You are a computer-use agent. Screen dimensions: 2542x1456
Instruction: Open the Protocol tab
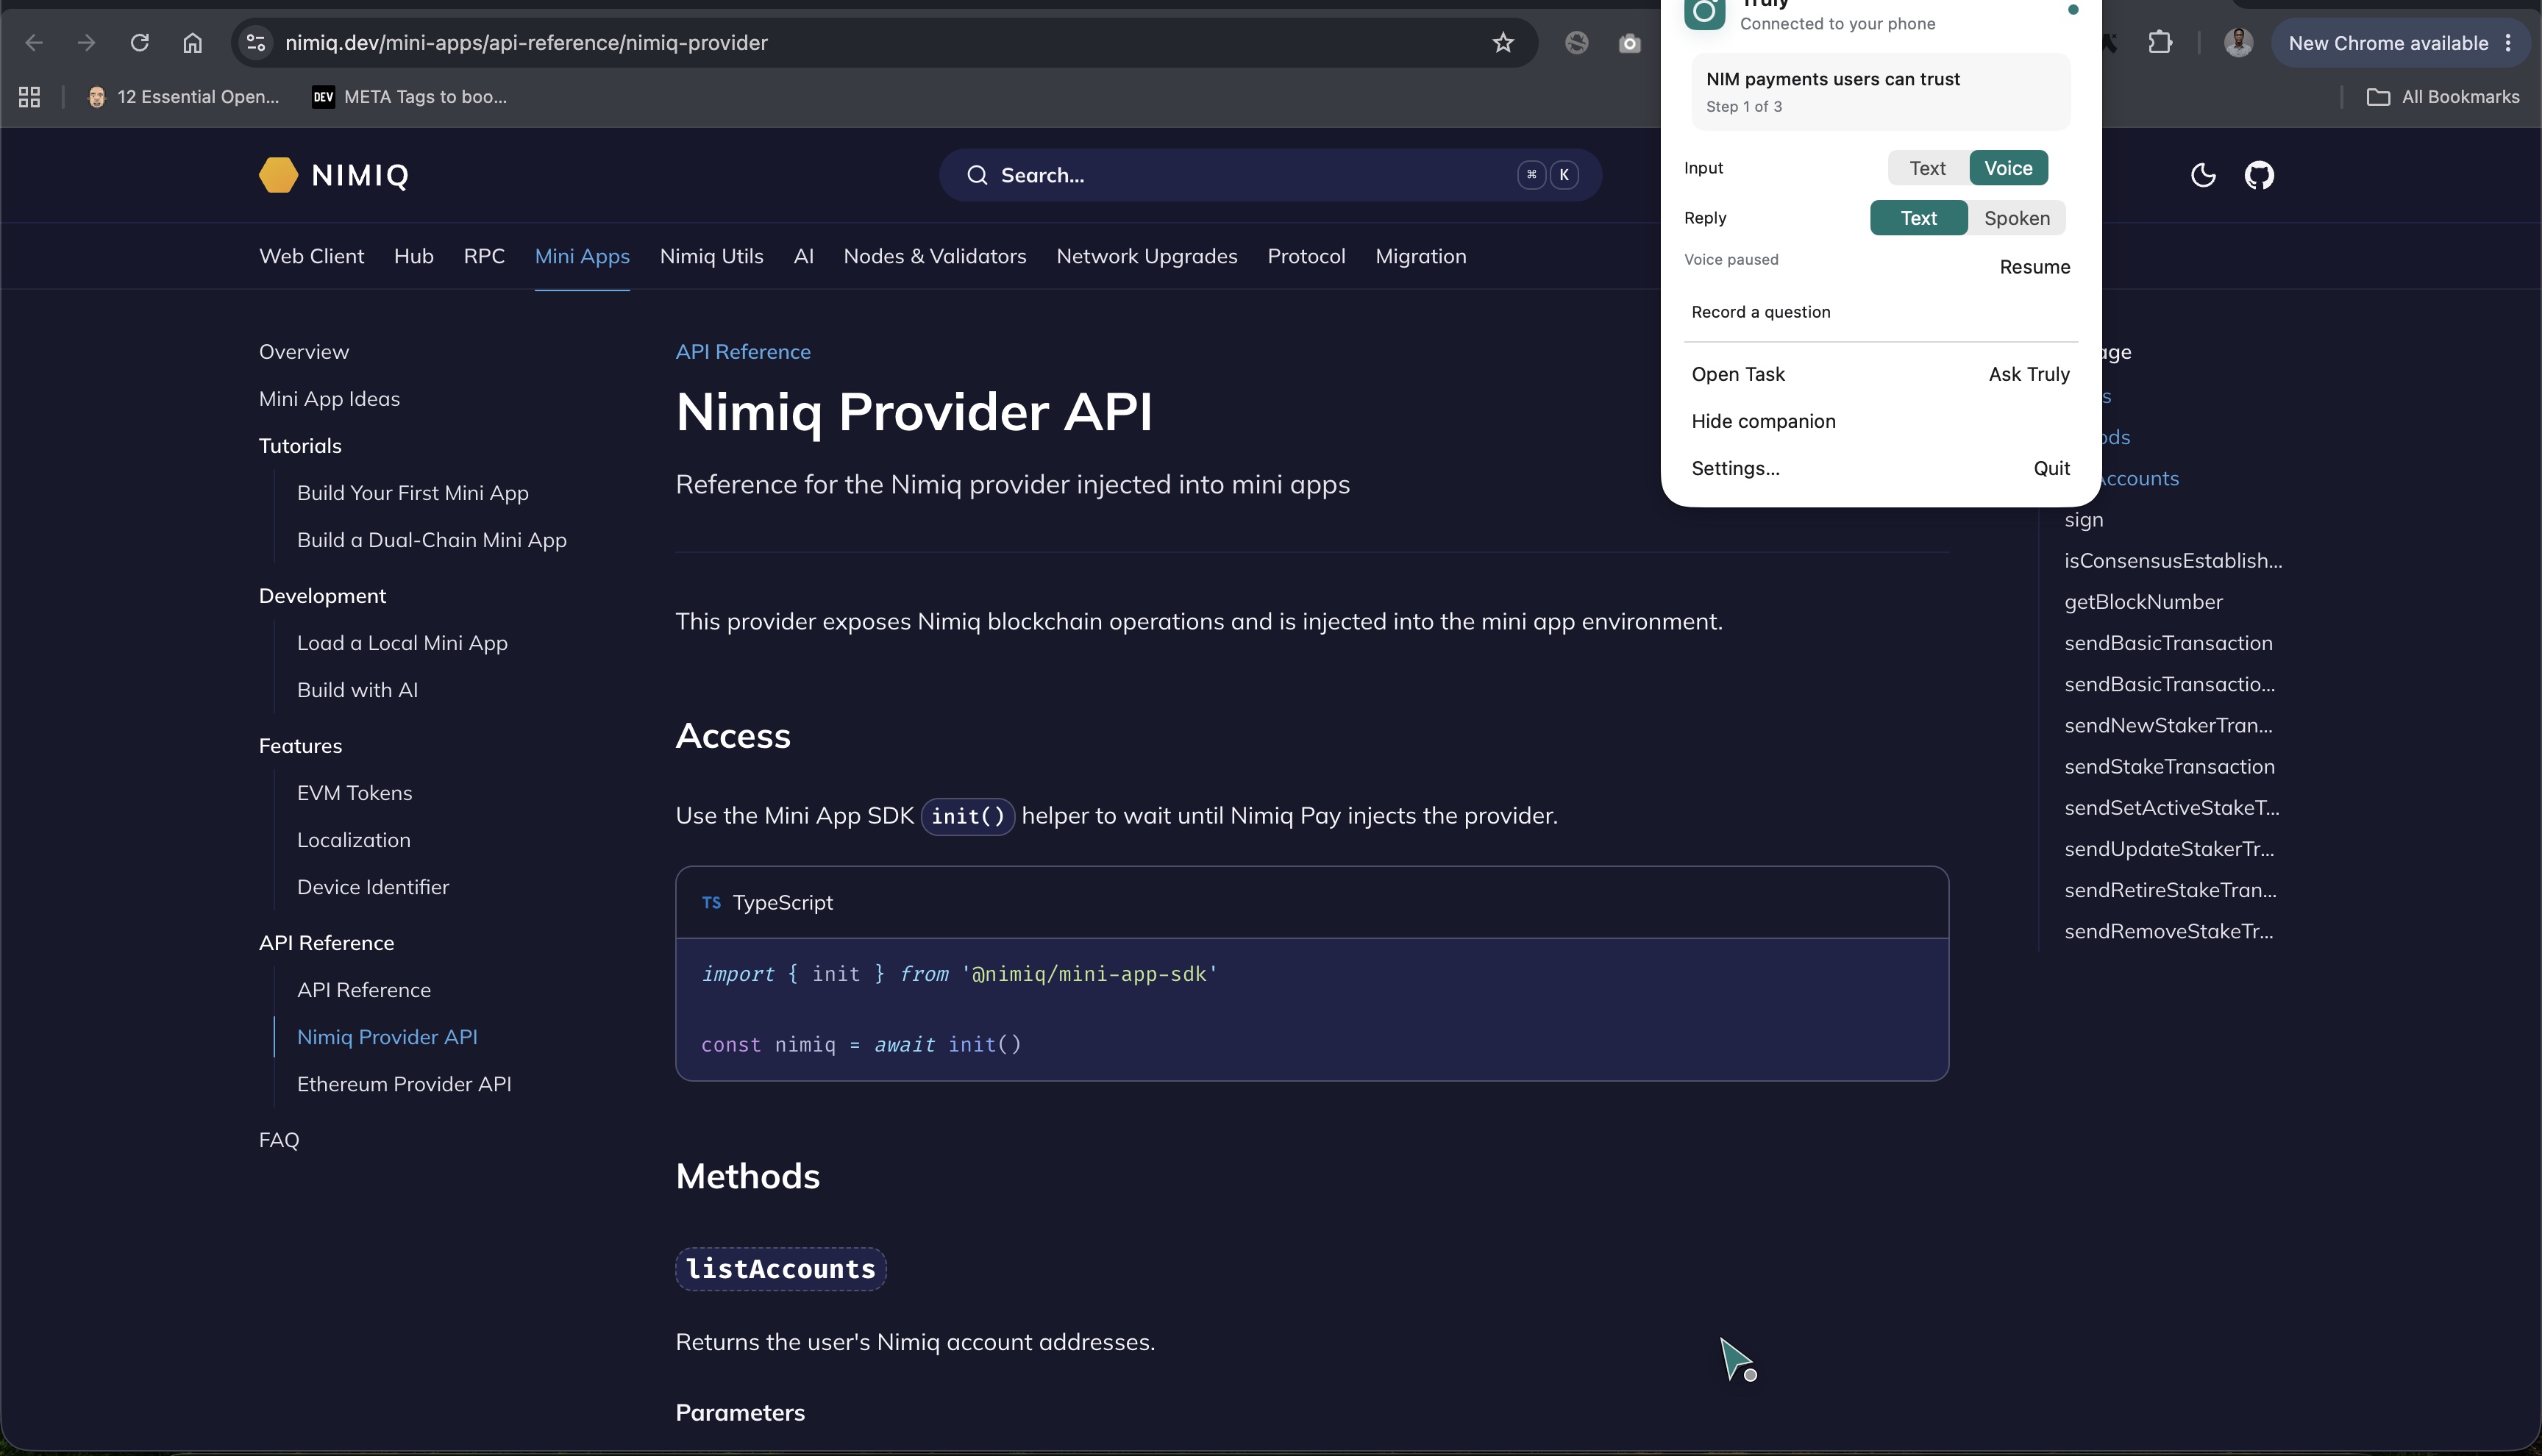coord(1306,256)
